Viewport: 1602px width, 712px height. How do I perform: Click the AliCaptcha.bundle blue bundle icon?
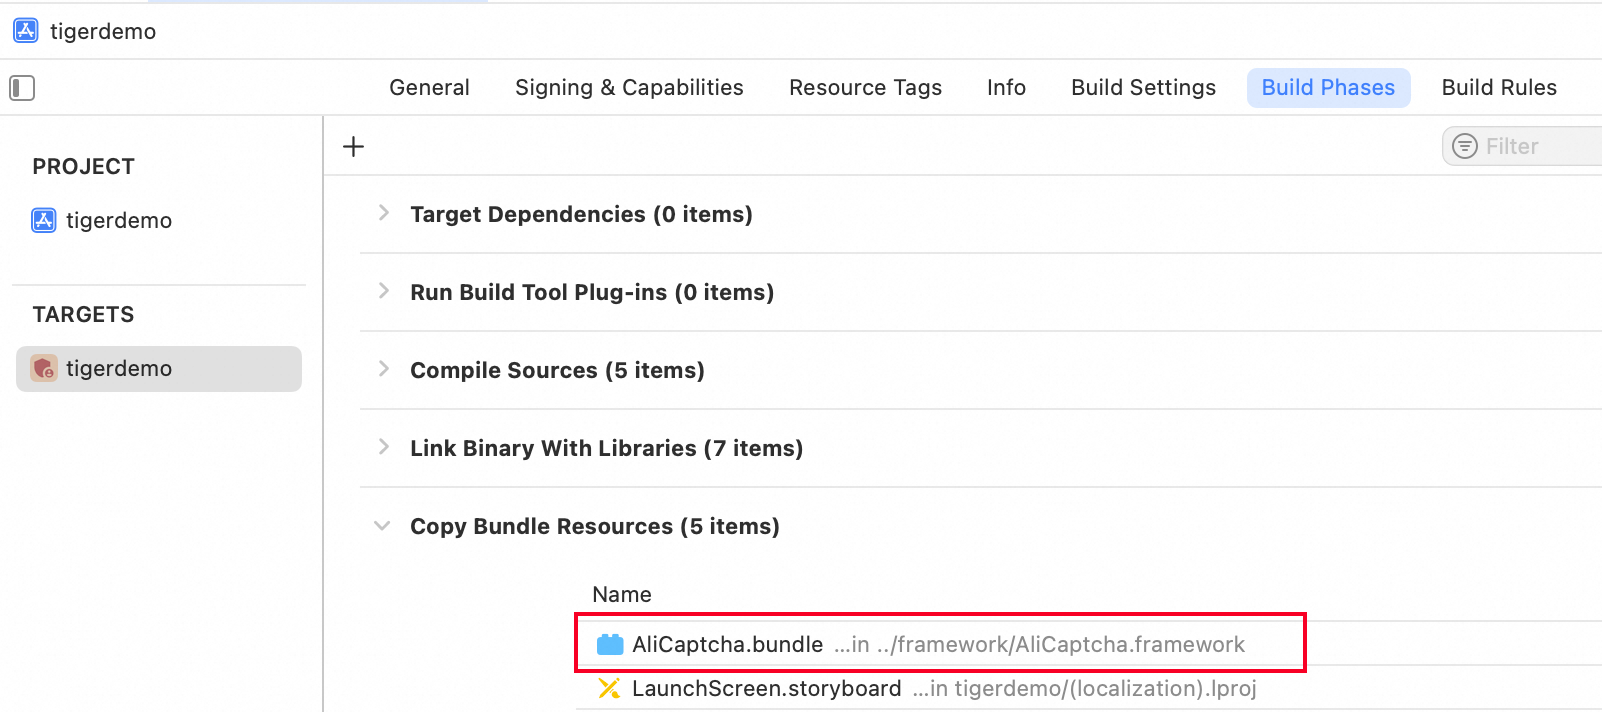609,644
